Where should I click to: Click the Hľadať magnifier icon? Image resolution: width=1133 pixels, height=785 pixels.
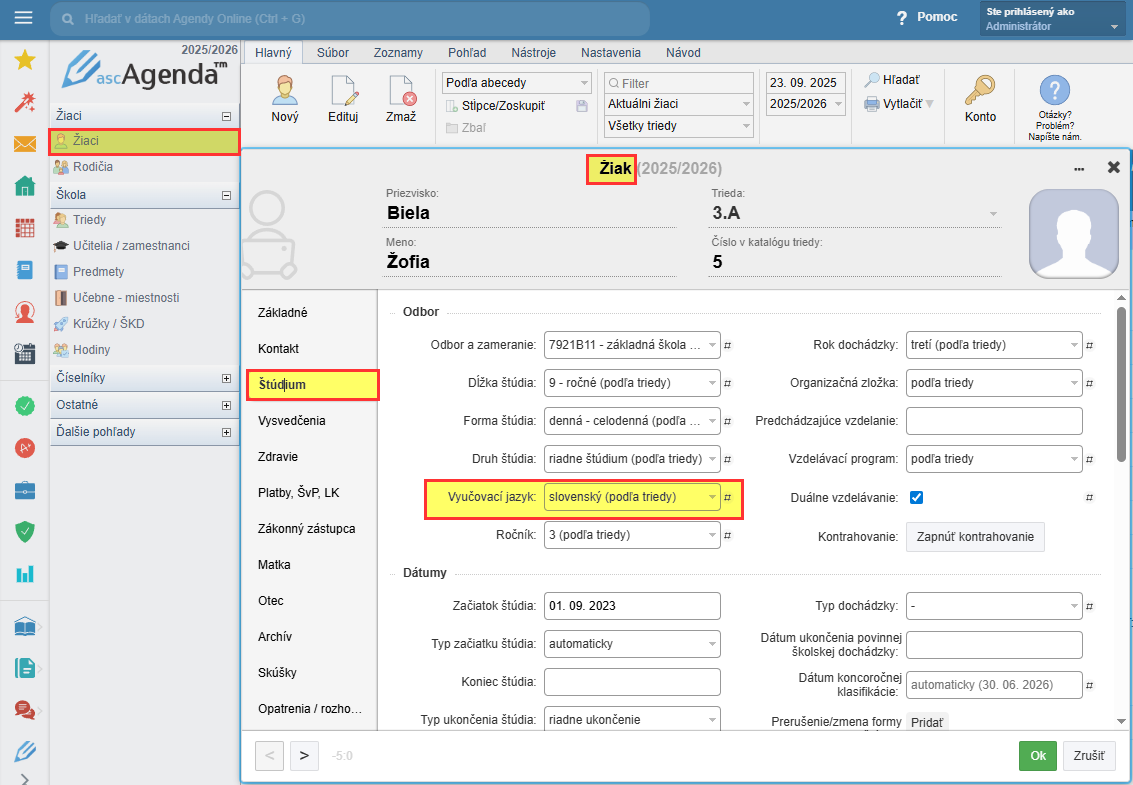873,80
